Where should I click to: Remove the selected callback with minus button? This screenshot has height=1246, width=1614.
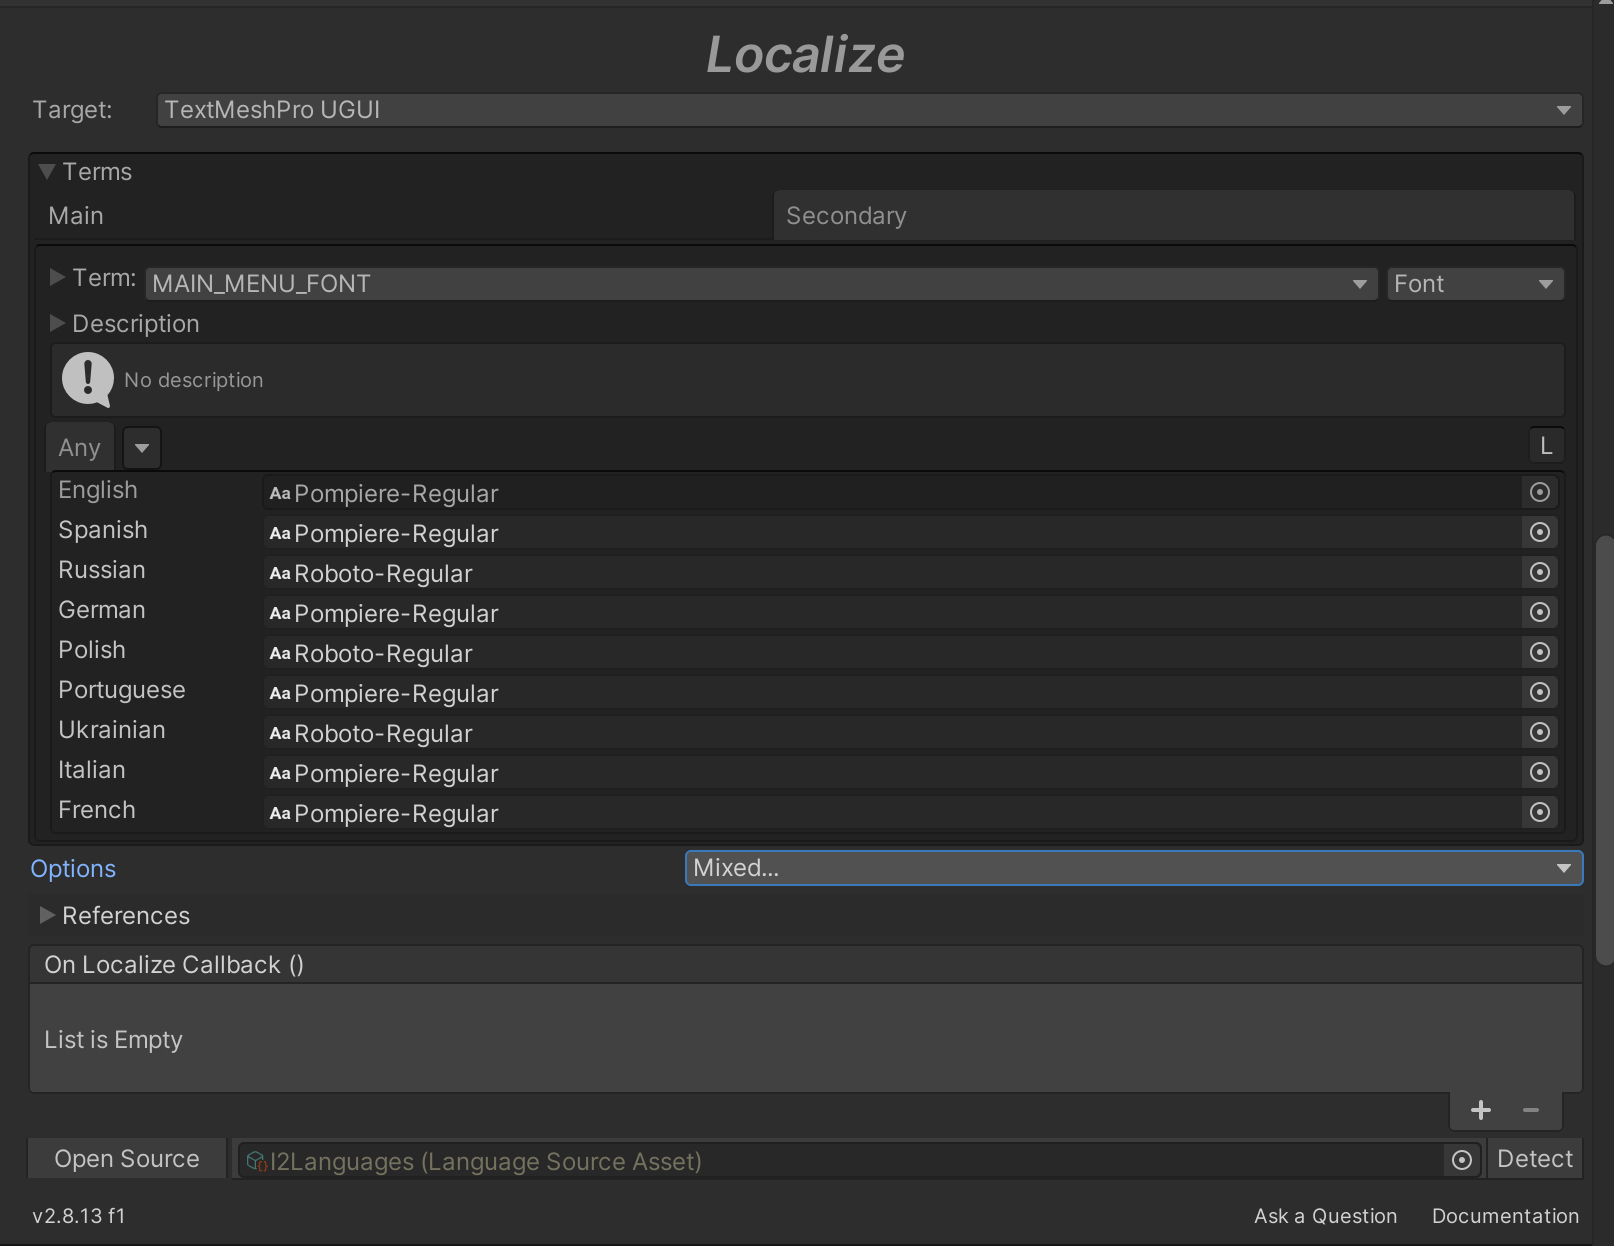[1530, 1110]
